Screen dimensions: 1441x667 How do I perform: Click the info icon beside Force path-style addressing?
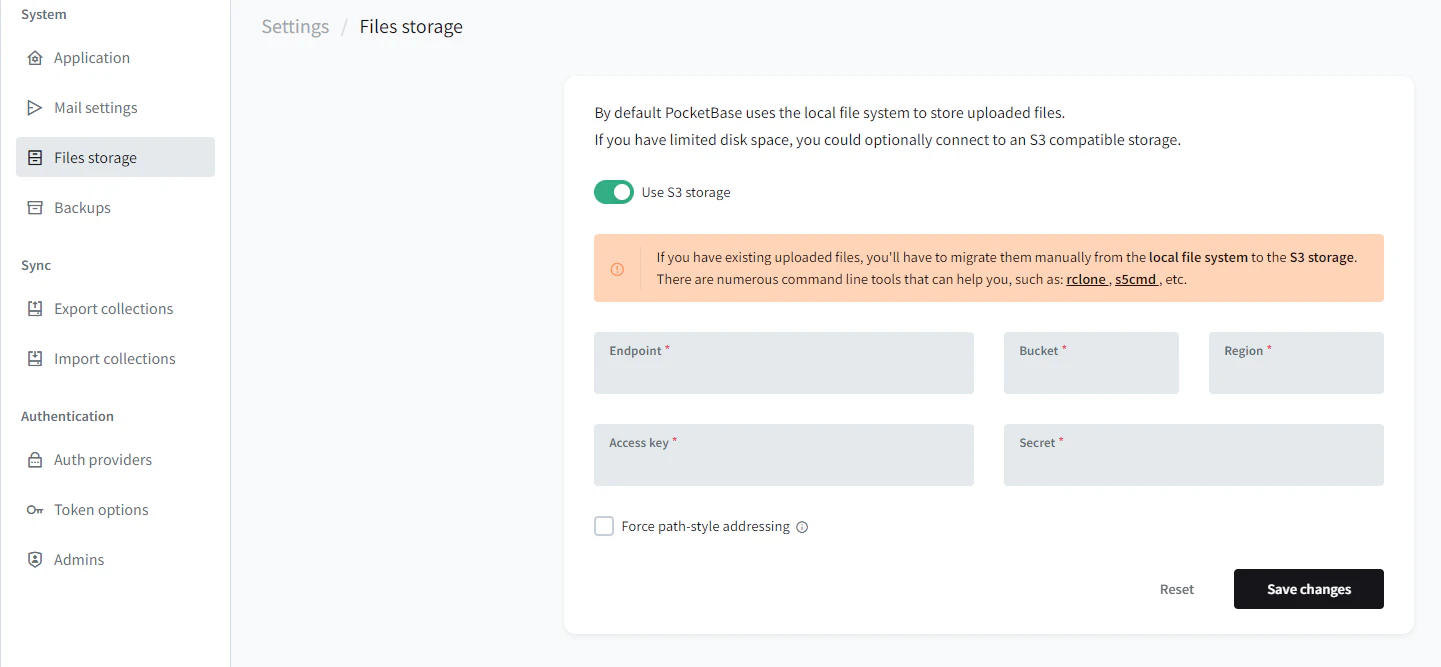[x=802, y=527]
